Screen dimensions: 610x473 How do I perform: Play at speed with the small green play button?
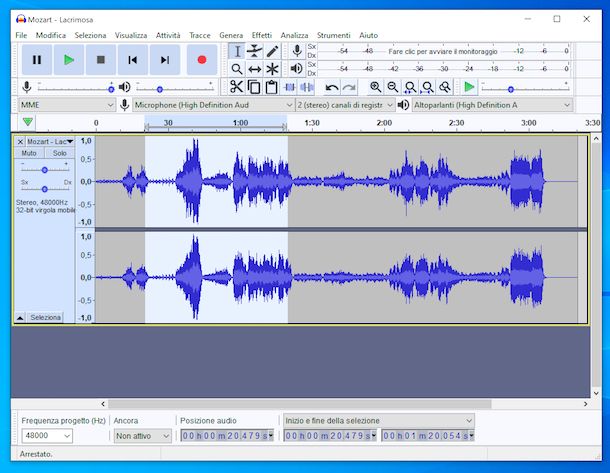point(470,87)
